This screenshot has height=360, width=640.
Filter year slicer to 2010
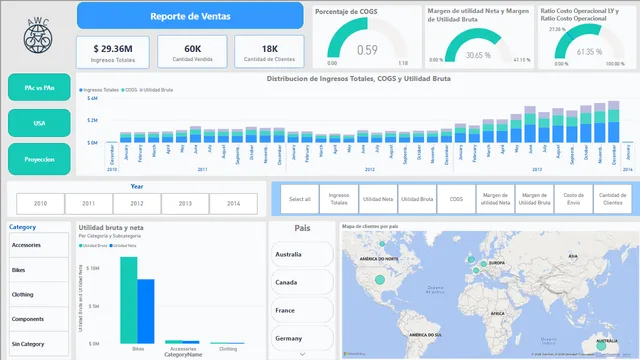tap(40, 203)
